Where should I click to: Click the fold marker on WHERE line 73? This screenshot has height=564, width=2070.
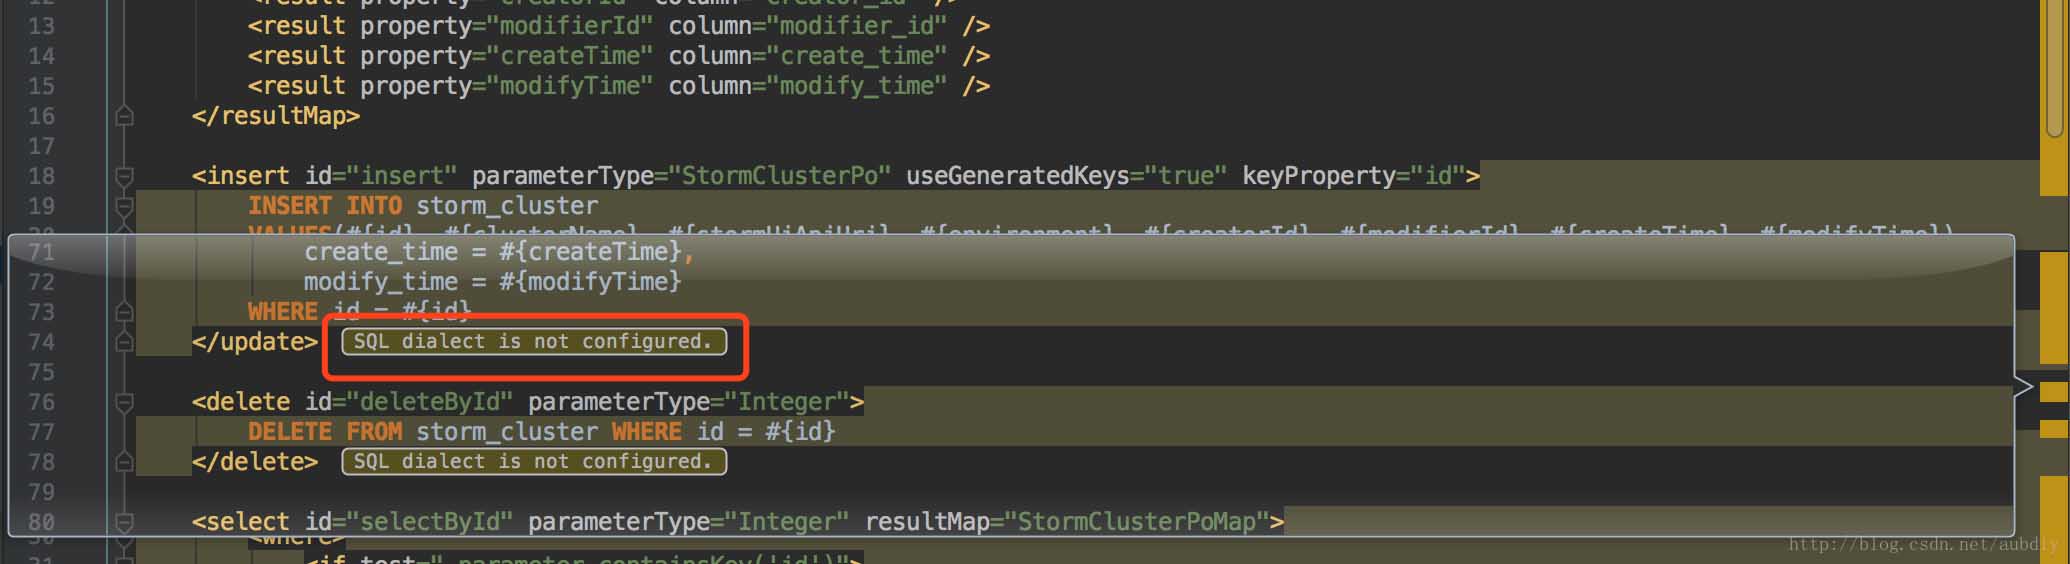[x=124, y=312]
